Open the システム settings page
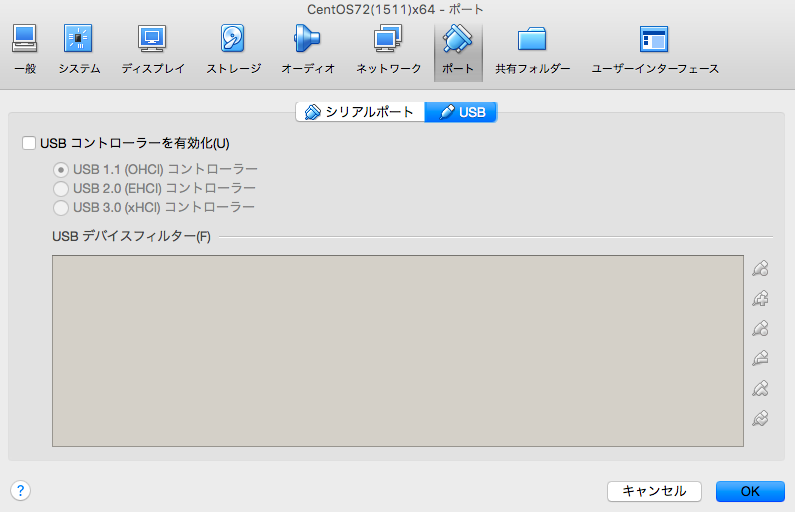The width and height of the screenshot is (795, 512). click(79, 50)
